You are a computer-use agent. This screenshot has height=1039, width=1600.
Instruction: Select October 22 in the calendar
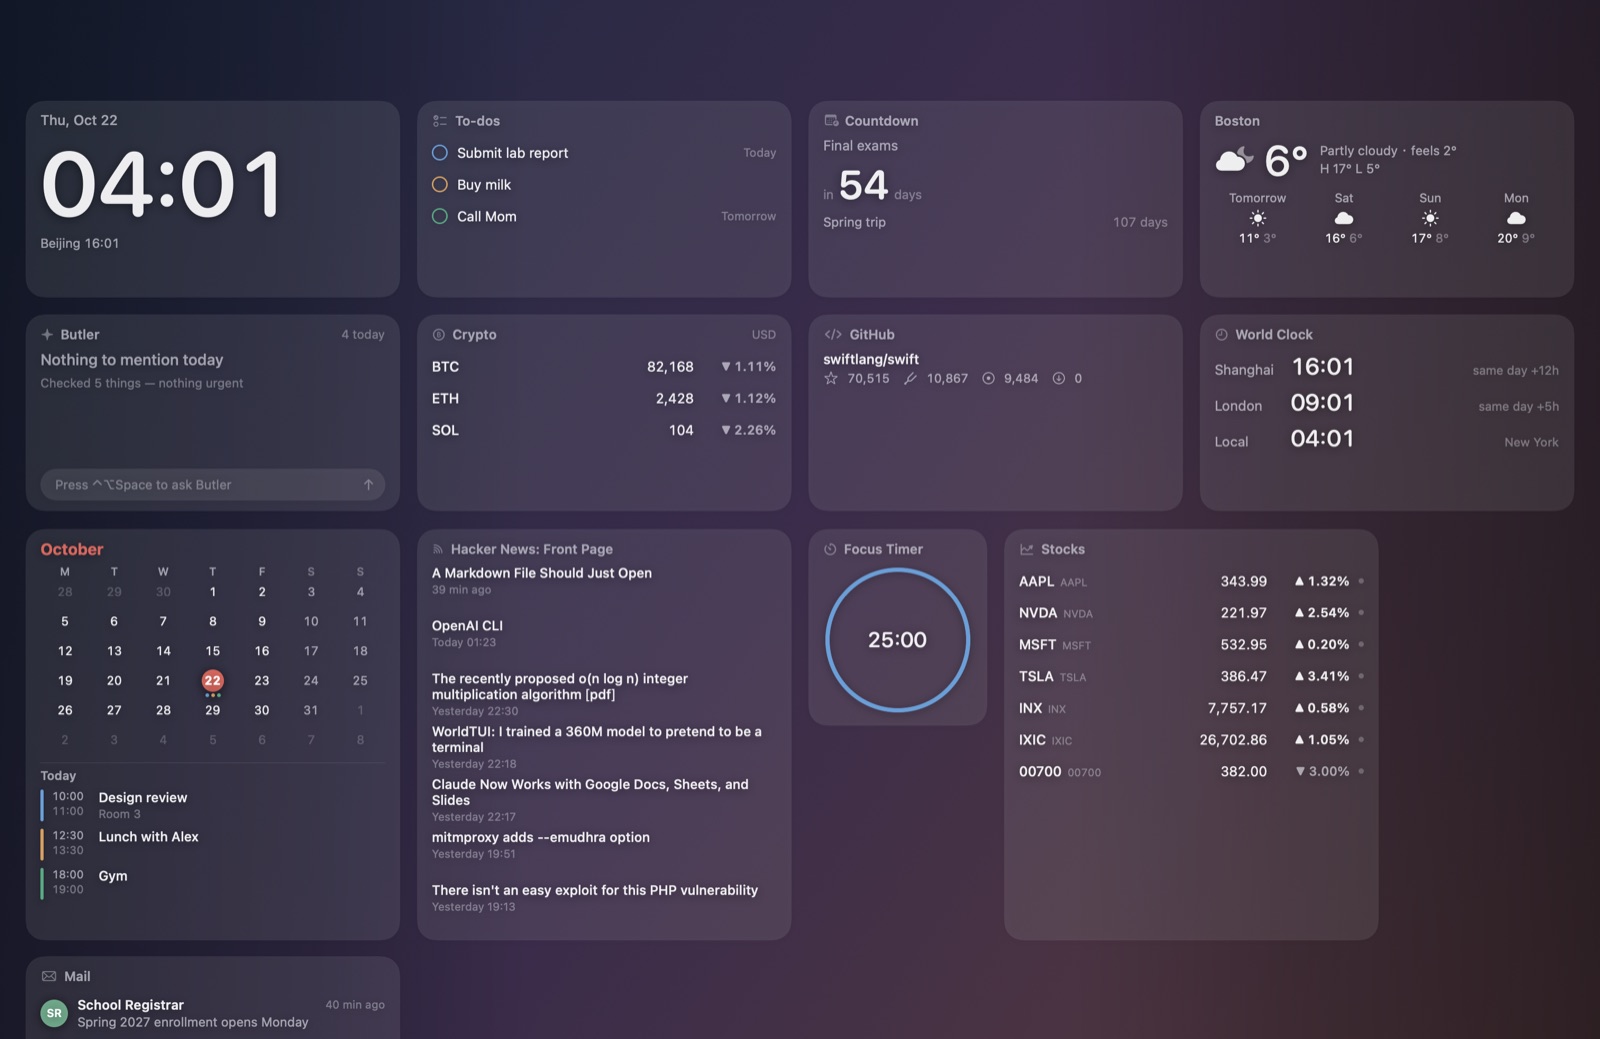(x=212, y=681)
